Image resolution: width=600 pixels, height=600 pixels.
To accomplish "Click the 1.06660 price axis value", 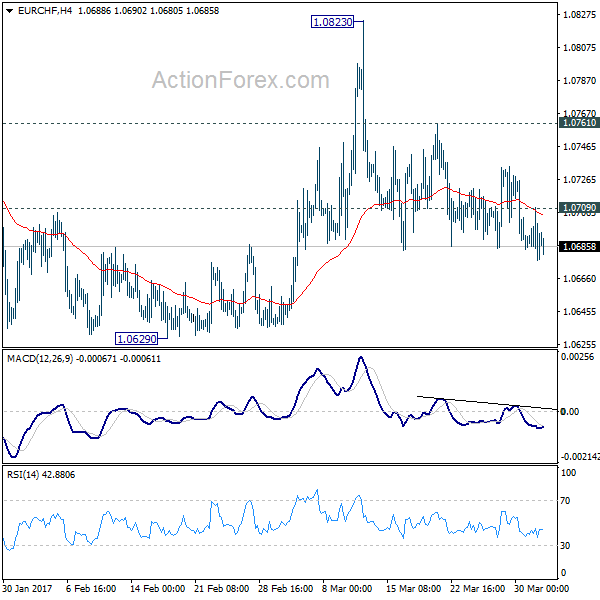I will click(580, 278).
